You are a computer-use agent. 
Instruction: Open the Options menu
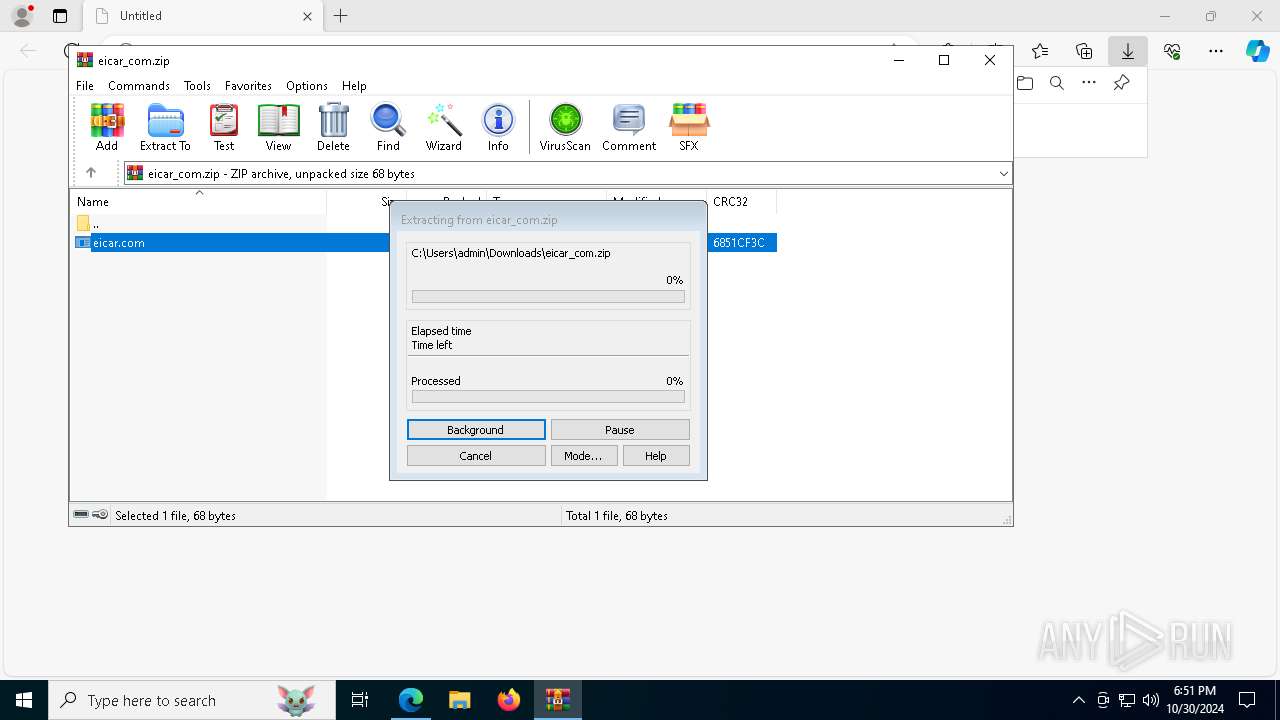click(307, 86)
